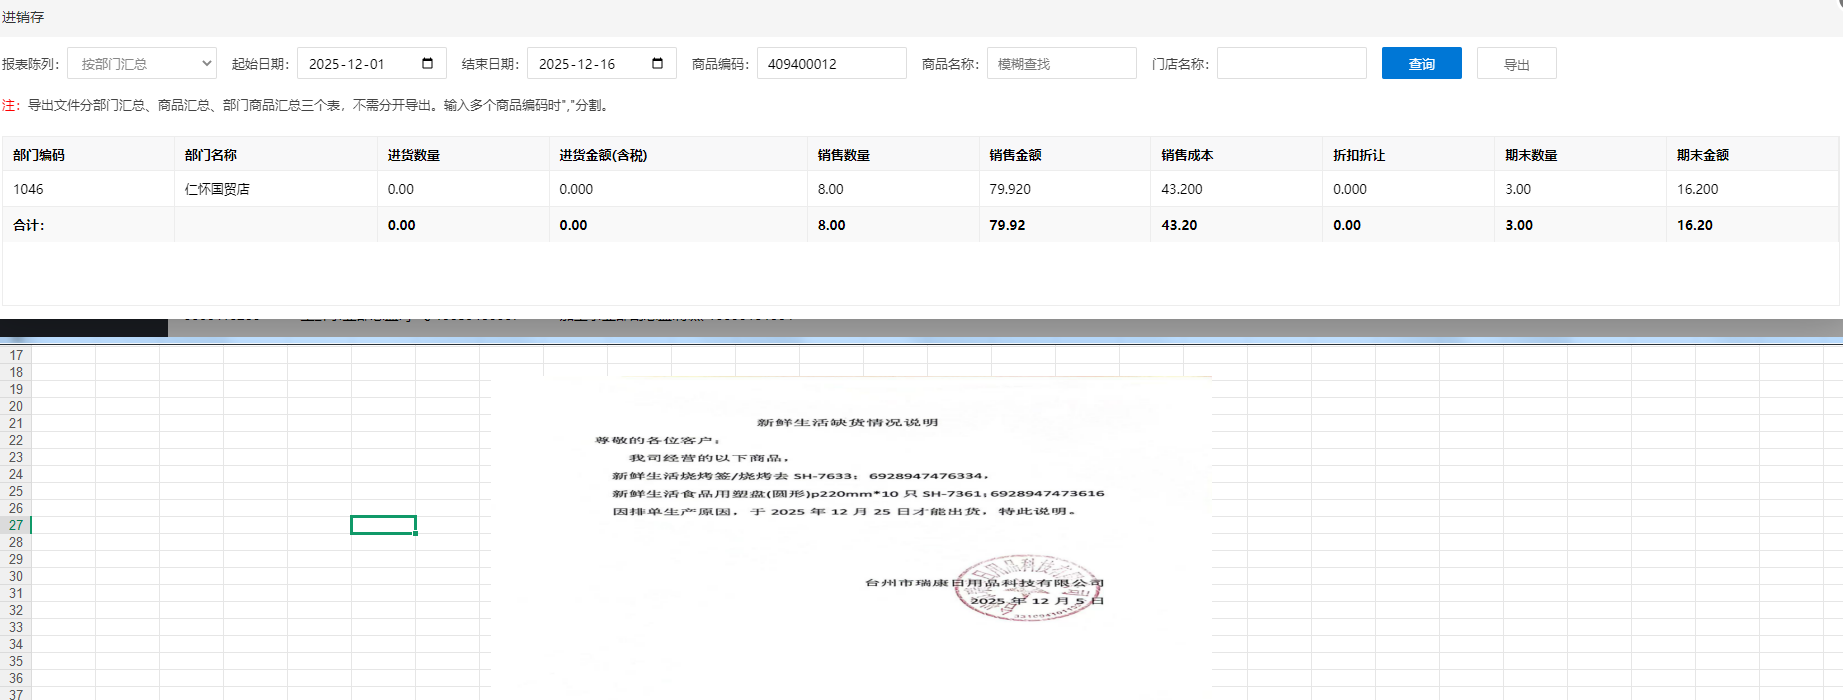Click the 折扣折让 column header

[1359, 155]
